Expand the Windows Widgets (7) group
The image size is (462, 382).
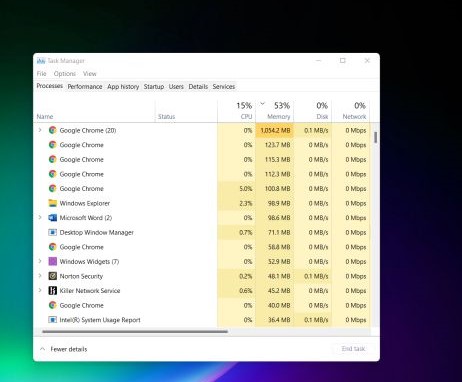40,261
